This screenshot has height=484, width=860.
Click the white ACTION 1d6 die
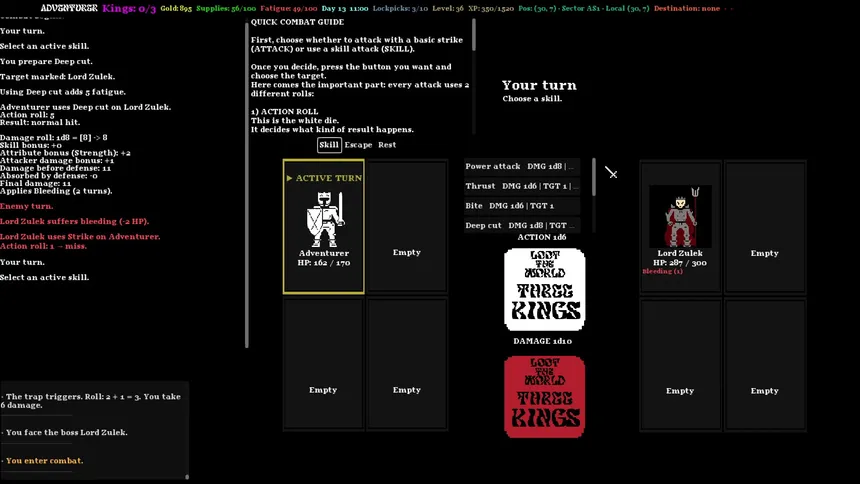544,289
